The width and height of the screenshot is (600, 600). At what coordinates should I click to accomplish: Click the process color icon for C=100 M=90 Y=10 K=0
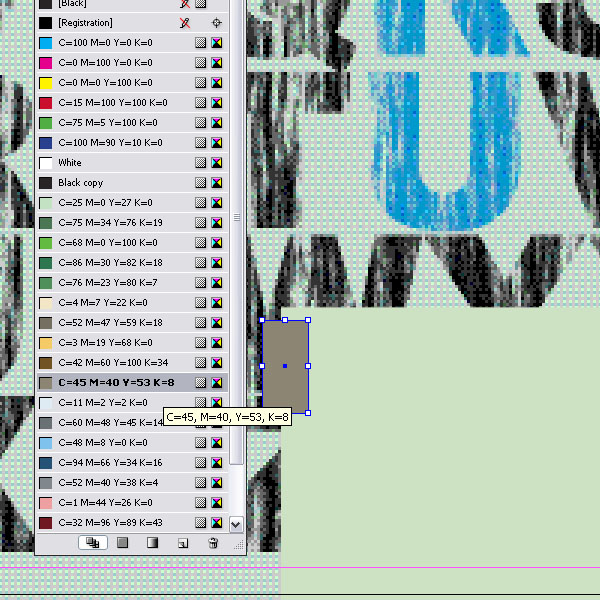pos(201,143)
